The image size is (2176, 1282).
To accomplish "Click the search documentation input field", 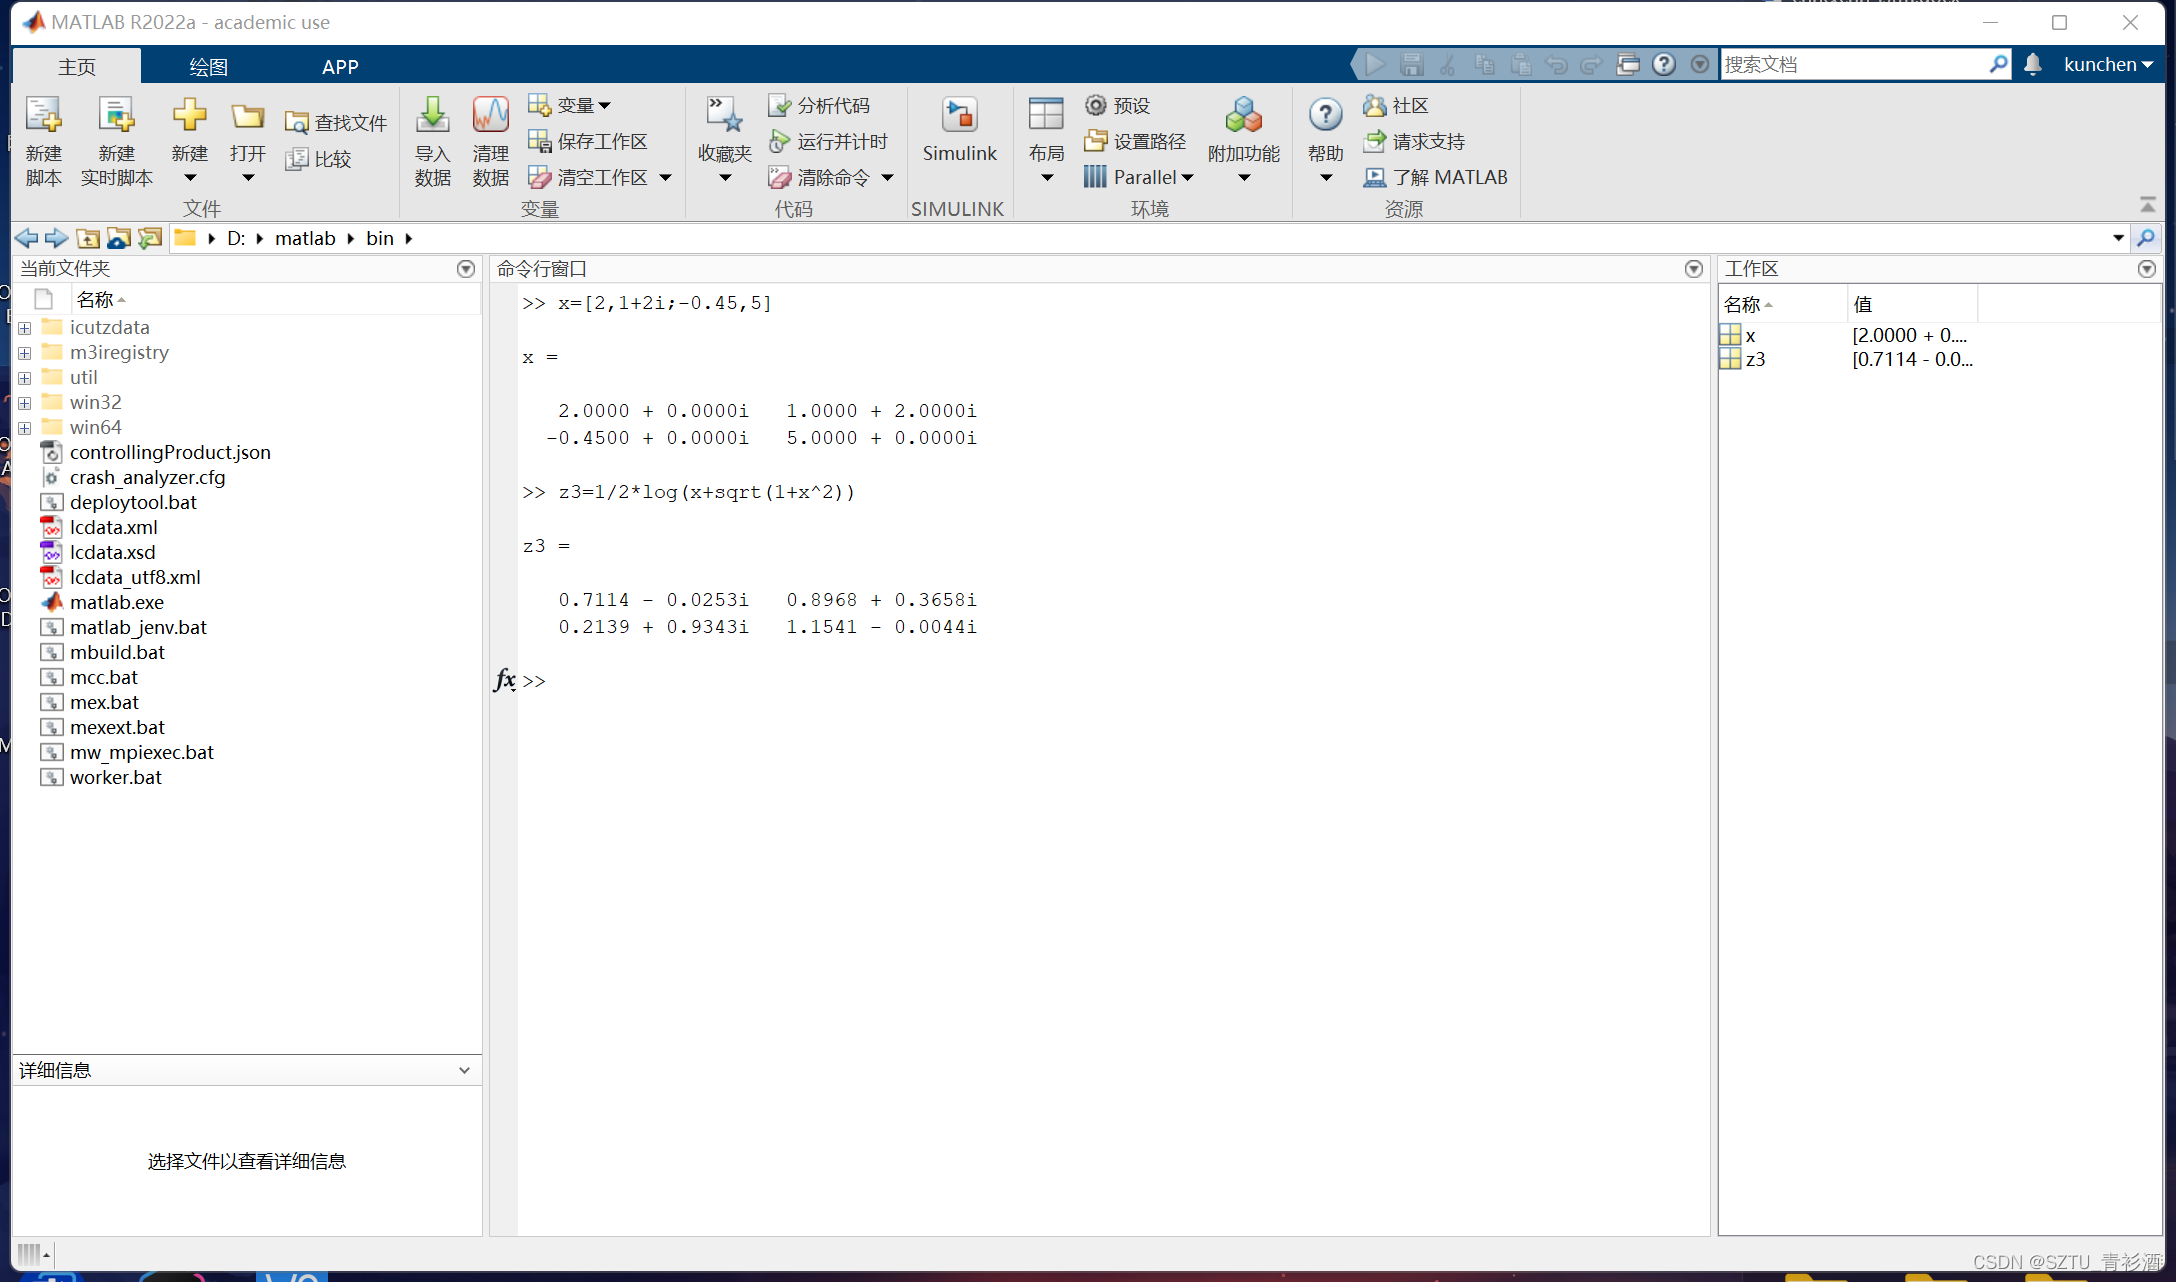I will (1852, 64).
